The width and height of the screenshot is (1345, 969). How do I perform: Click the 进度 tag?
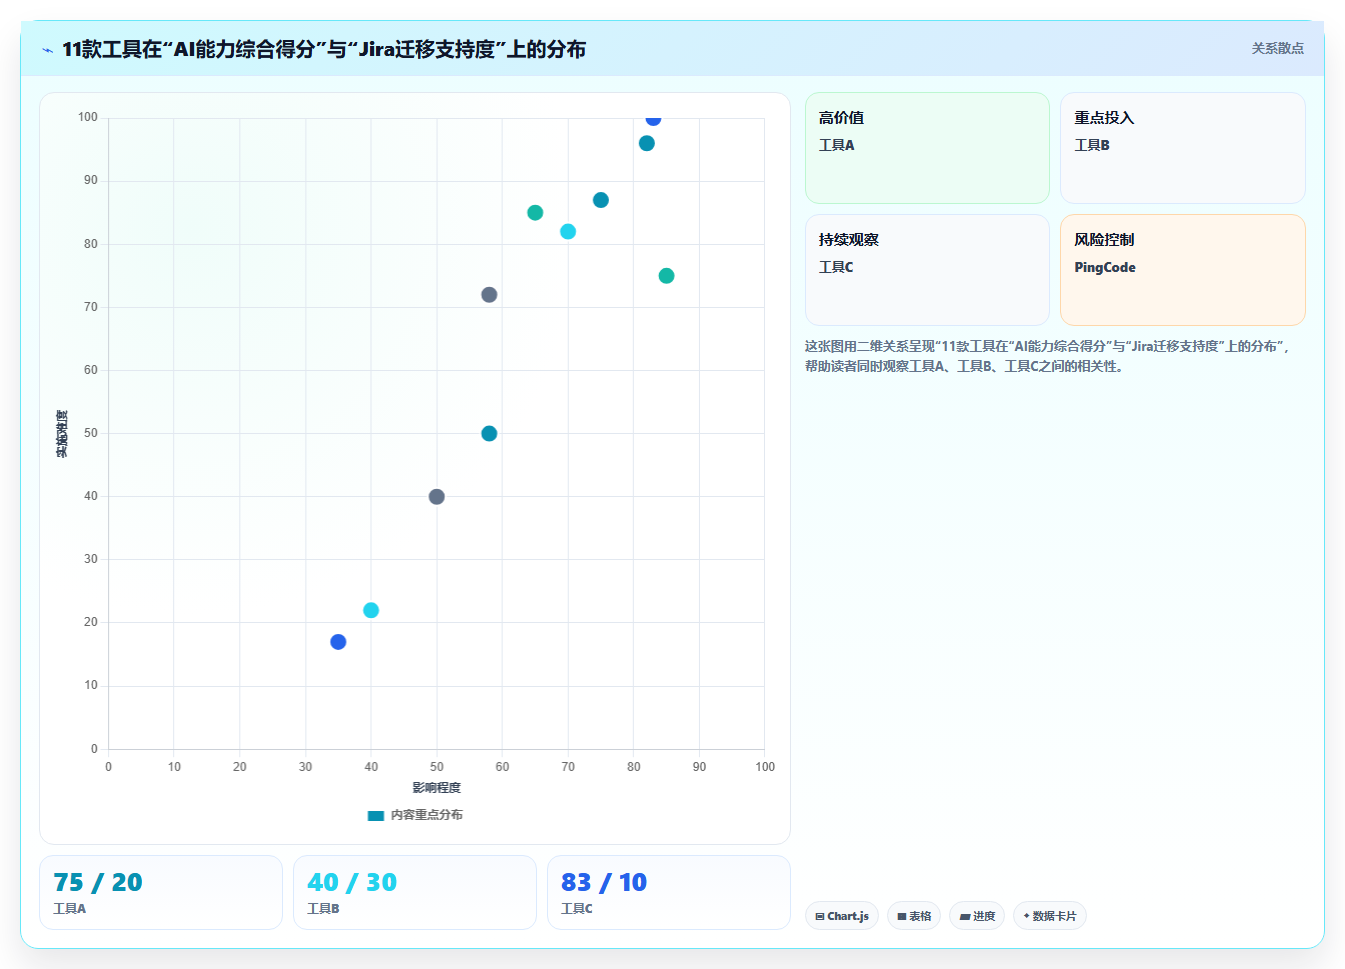(977, 916)
